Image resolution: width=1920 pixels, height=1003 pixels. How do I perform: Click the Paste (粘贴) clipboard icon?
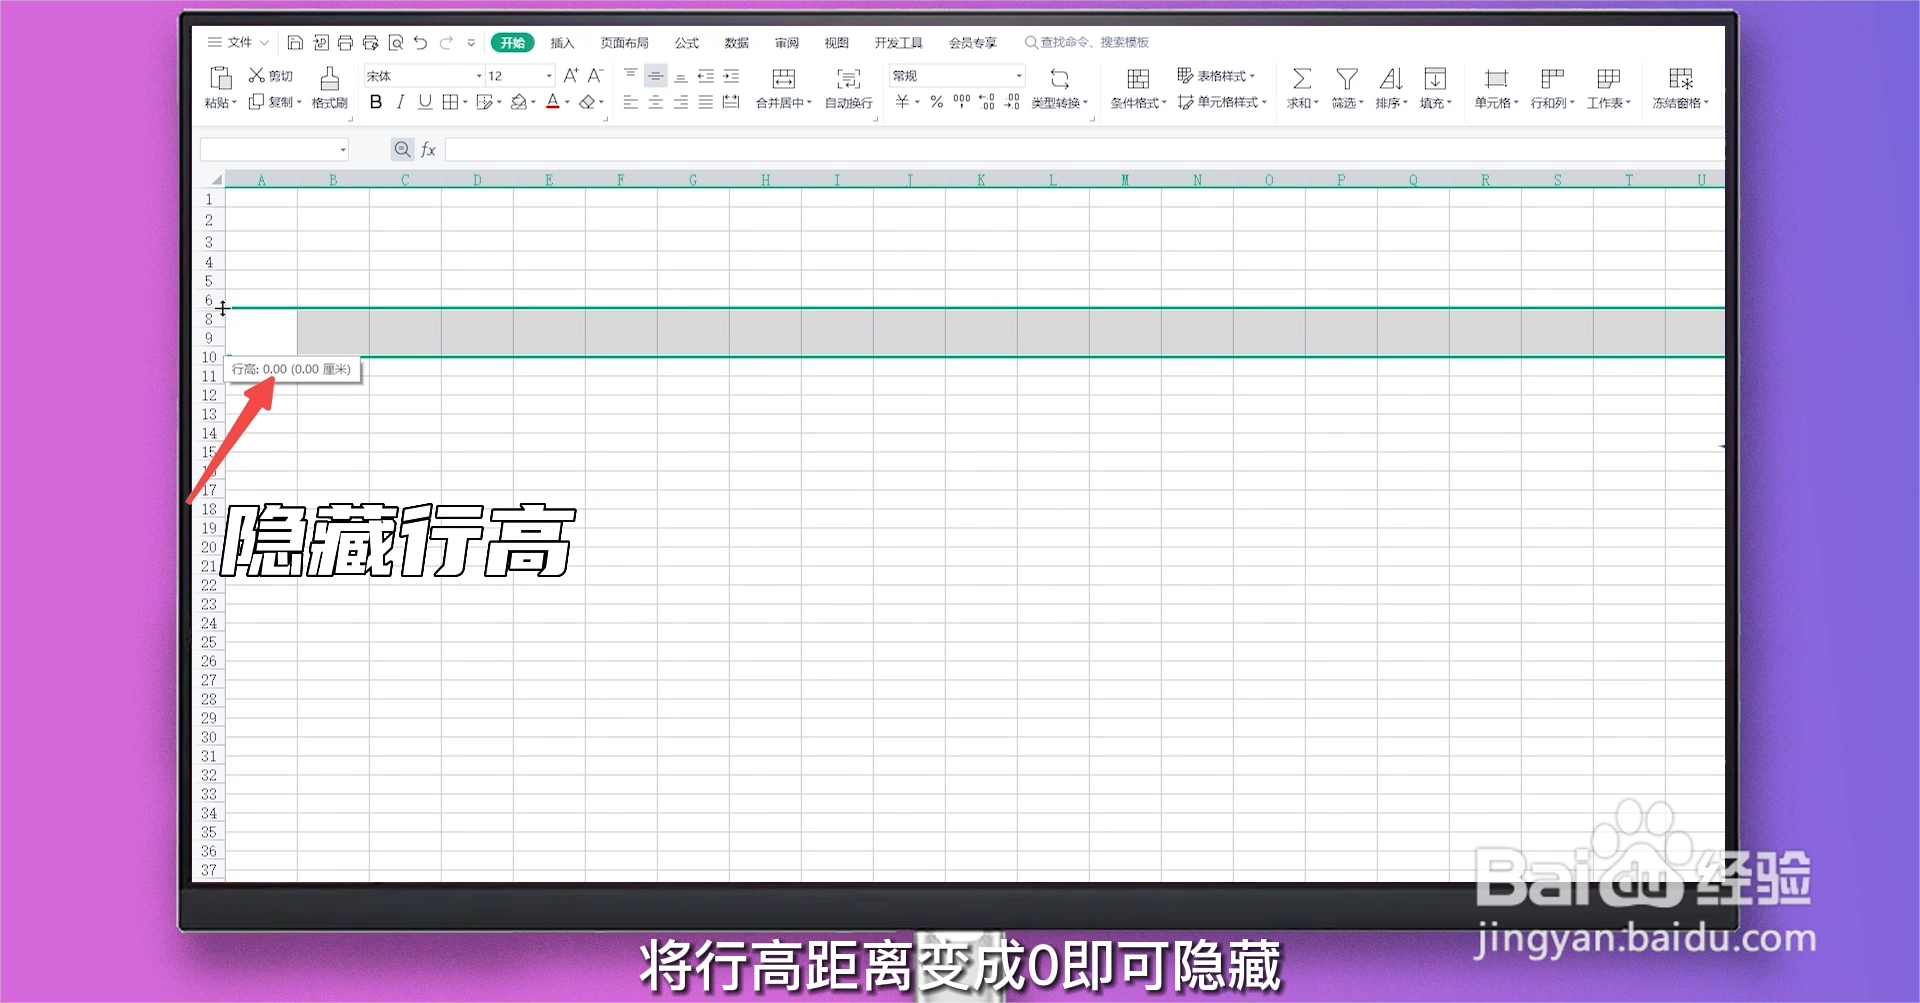click(221, 78)
